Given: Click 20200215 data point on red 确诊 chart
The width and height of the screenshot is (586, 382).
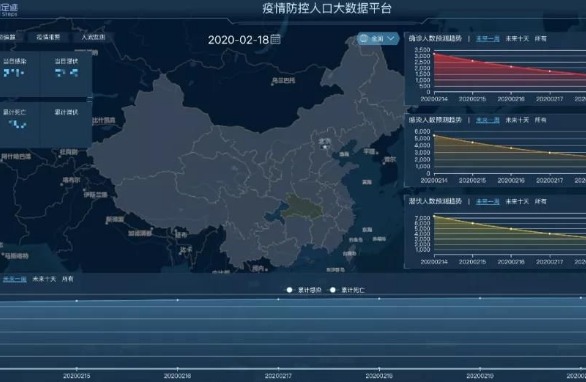Looking at the screenshot, I should point(472,61).
